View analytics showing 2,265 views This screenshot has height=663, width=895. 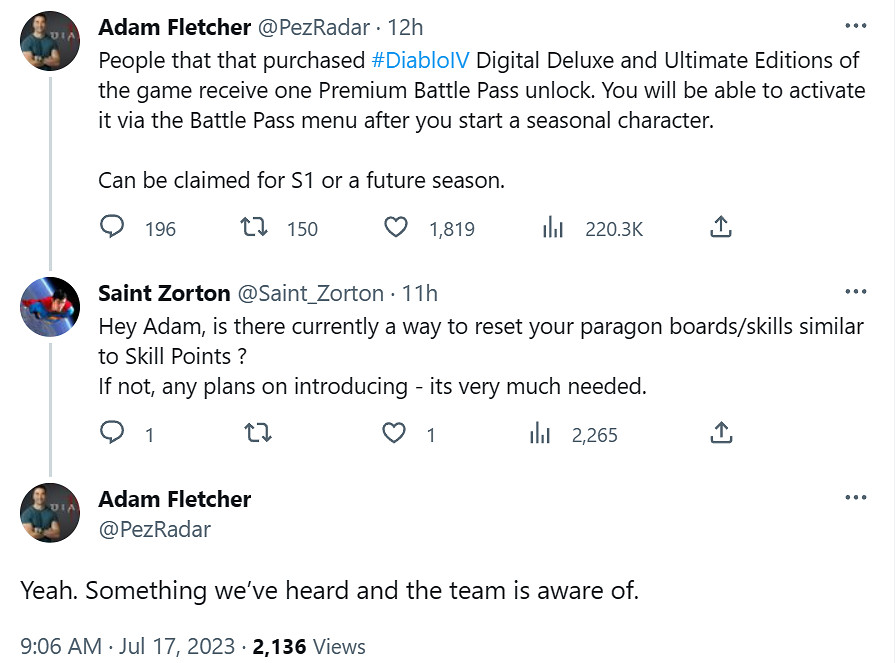(540, 434)
